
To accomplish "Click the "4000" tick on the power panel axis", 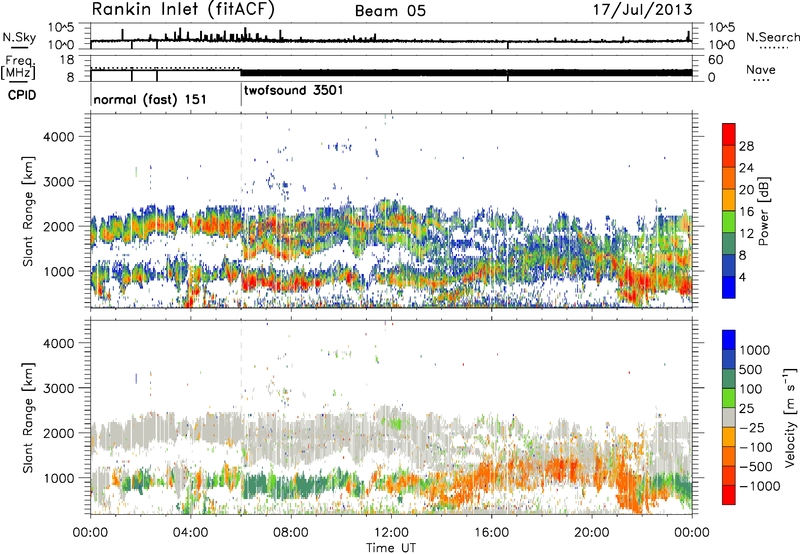I will (x=58, y=137).
